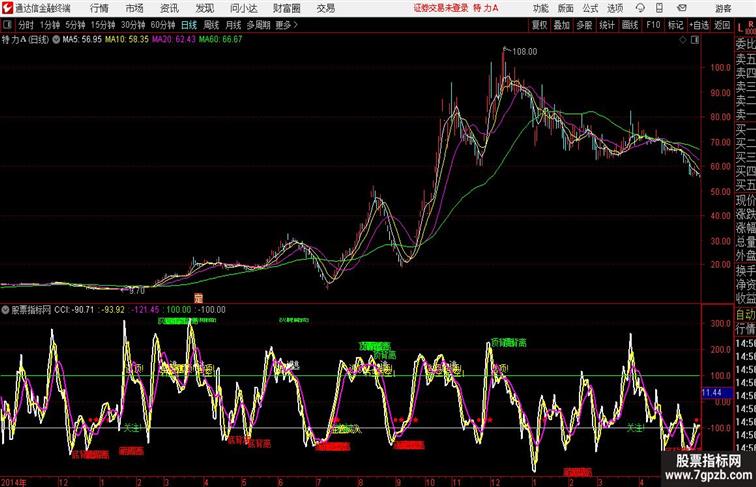756x487 pixels.
Task: Click the 叠加 overlay button
Action: (561, 25)
